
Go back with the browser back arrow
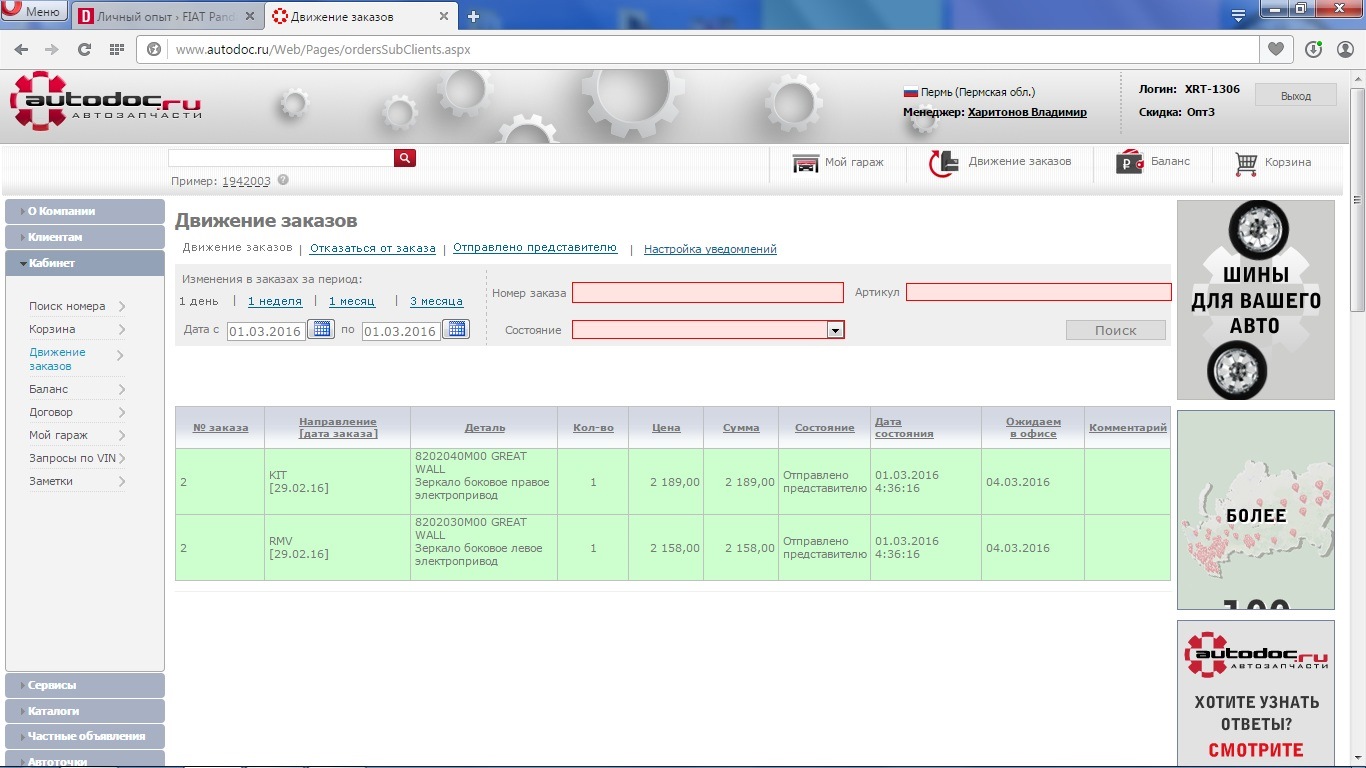21,49
